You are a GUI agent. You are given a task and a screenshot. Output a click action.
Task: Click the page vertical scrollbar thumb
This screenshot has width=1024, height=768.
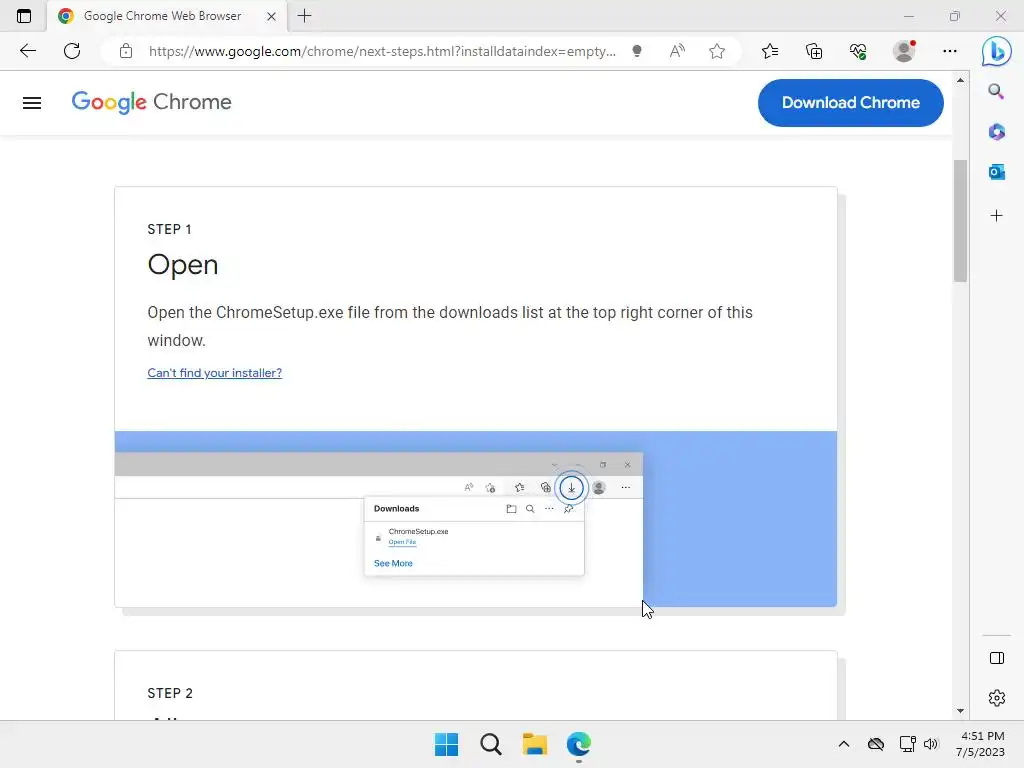point(960,221)
